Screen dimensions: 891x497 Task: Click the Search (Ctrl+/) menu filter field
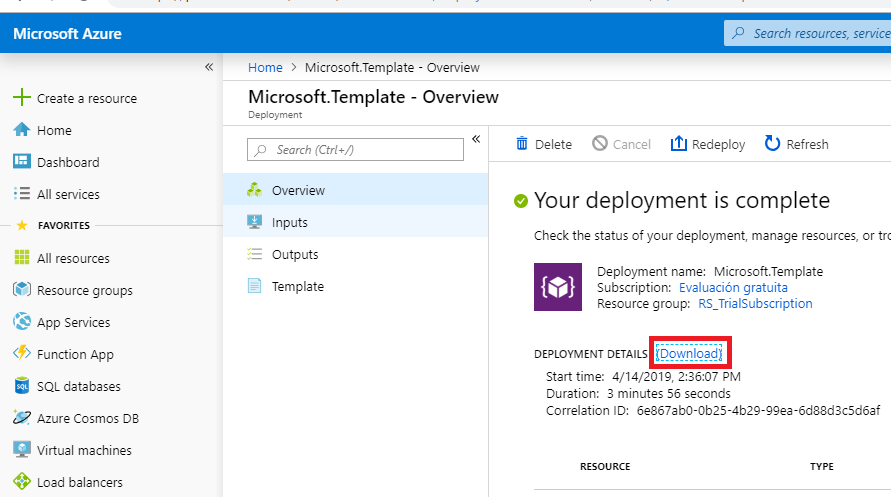click(x=355, y=149)
